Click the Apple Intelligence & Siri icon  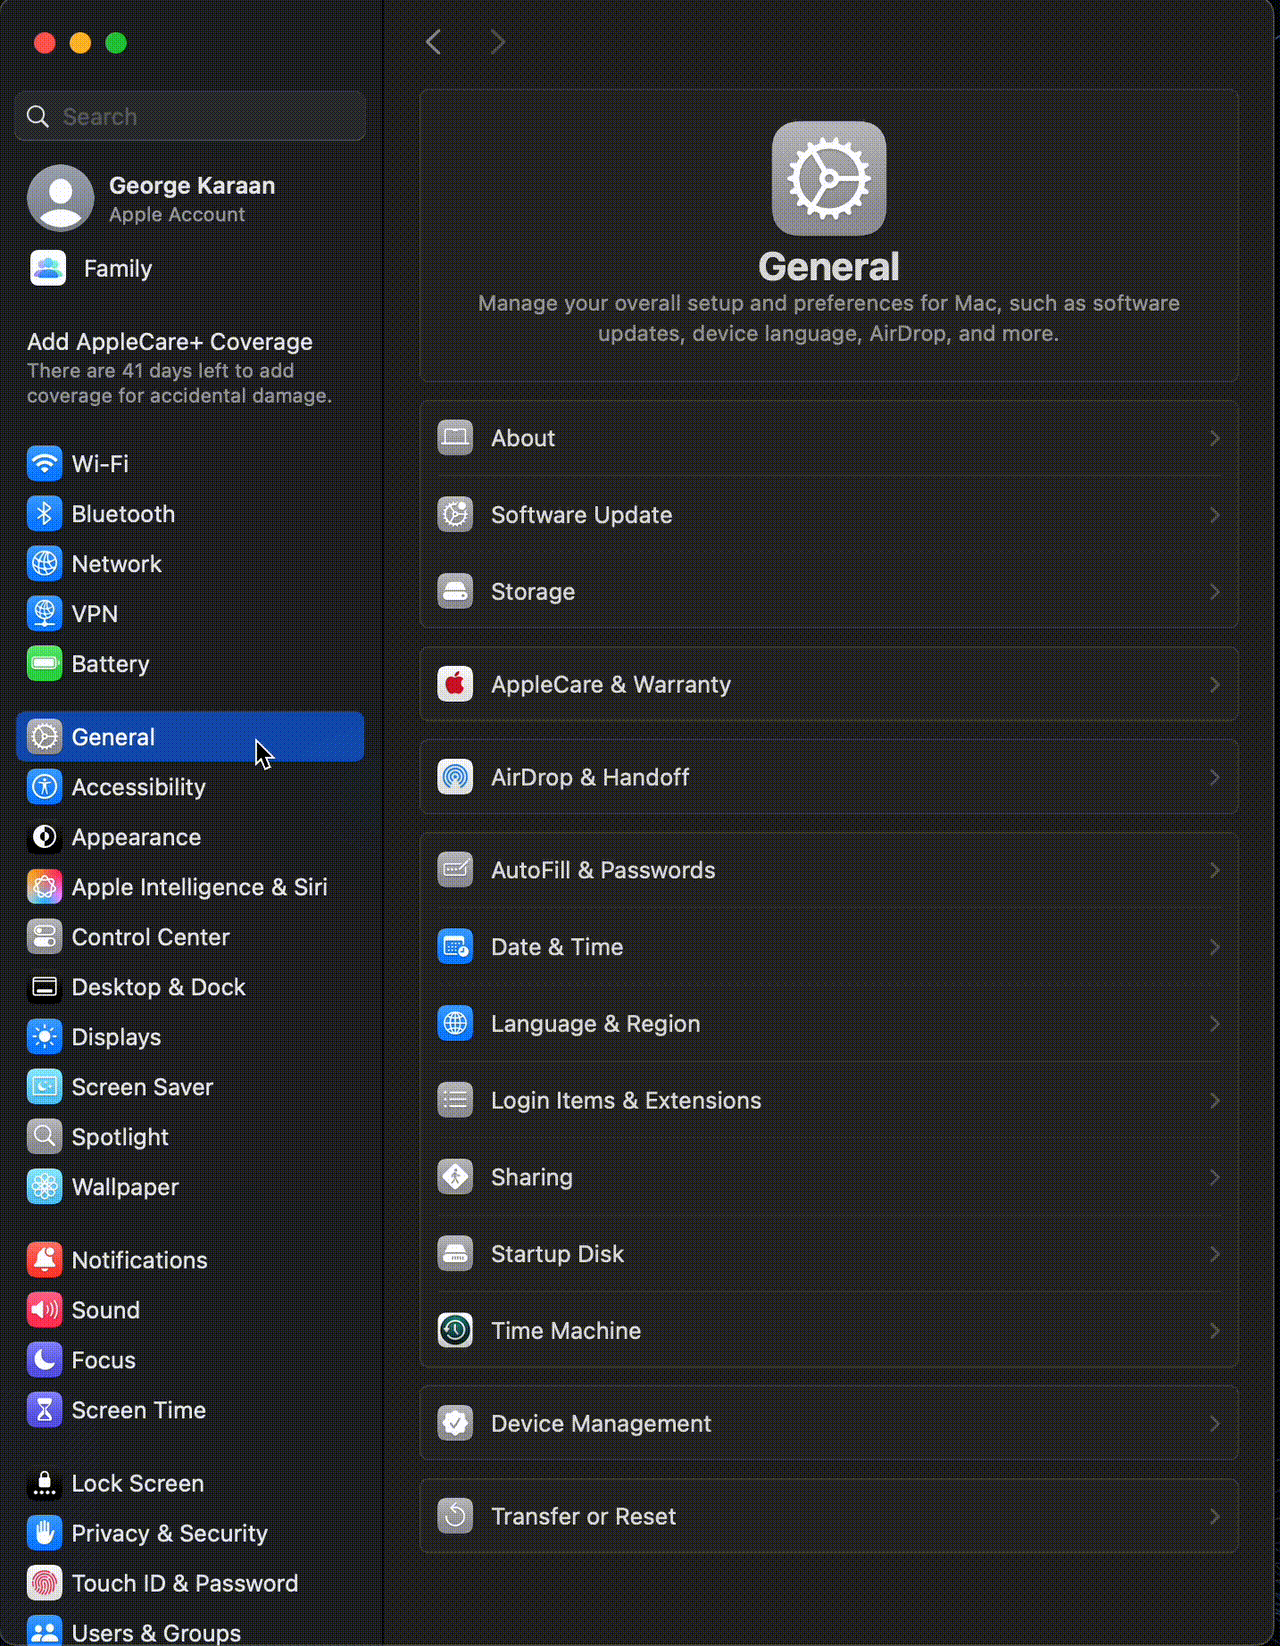click(44, 887)
